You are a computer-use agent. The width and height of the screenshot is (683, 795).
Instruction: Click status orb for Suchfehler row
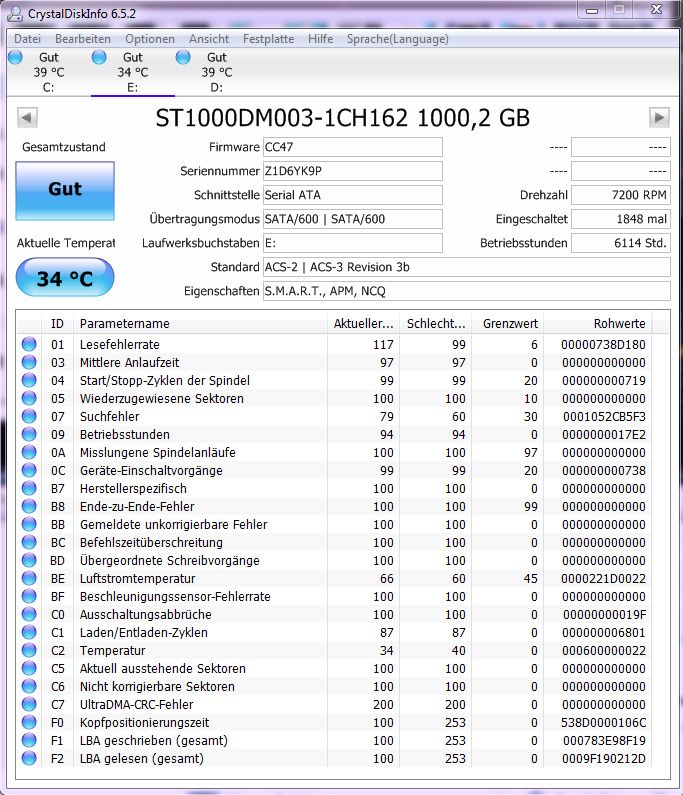pos(28,416)
